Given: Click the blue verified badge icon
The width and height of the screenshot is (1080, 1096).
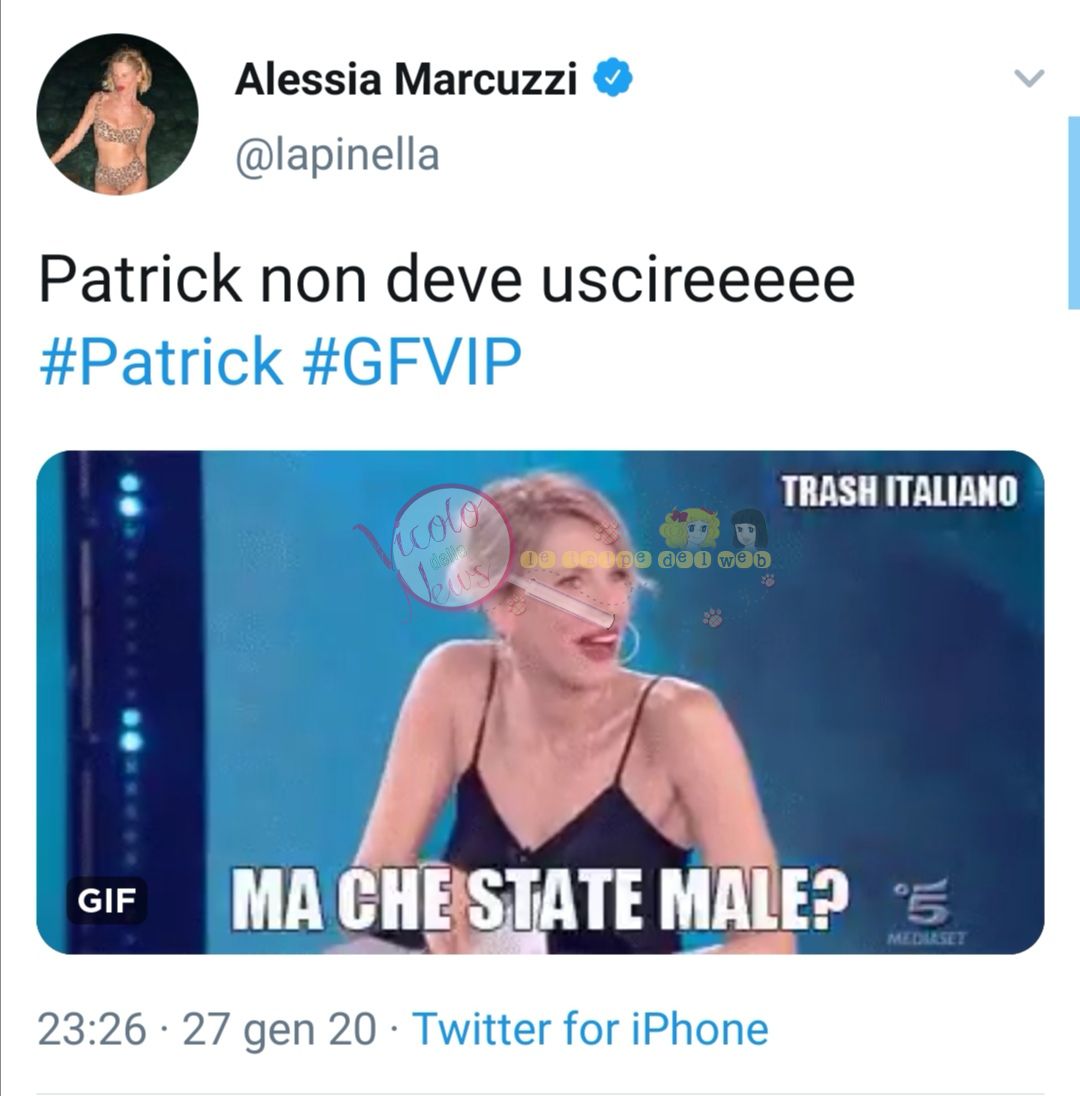Looking at the screenshot, I should [x=613, y=78].
